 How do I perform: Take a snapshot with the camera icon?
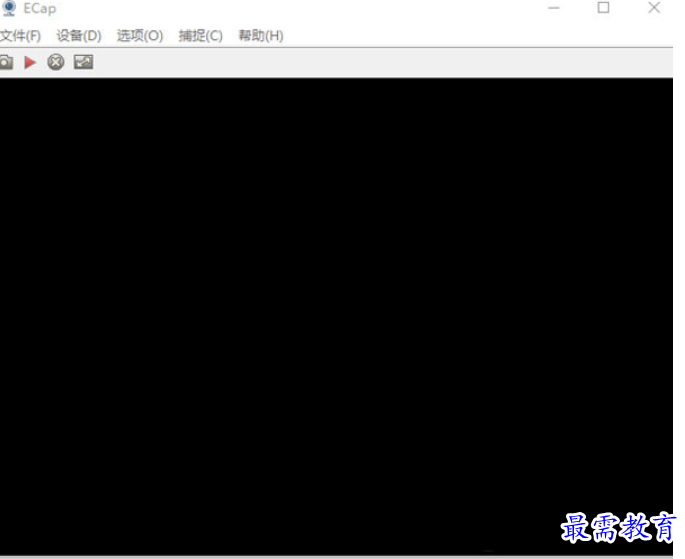(6, 62)
